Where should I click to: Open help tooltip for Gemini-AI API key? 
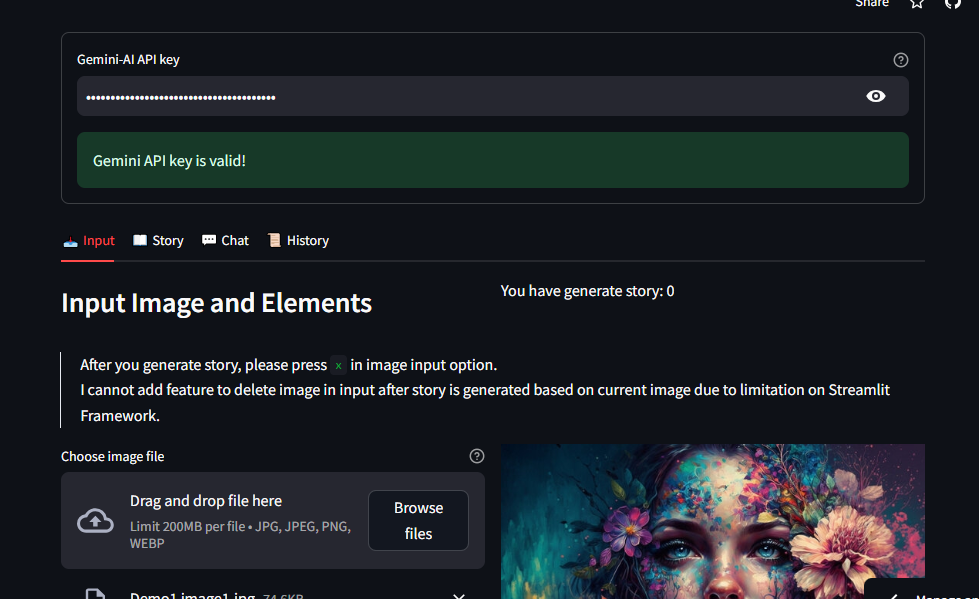900,60
